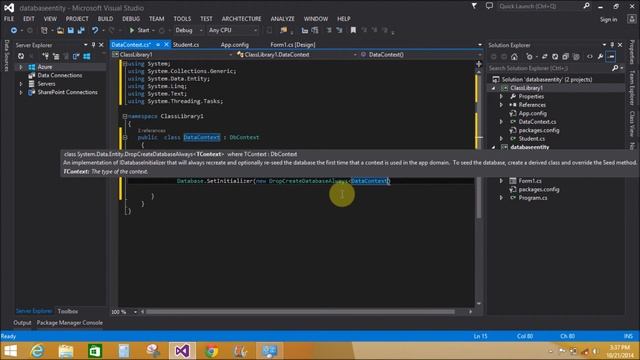The width and height of the screenshot is (640, 360).
Task: Click the editor vertical scrollbar thumb
Action: tap(479, 146)
